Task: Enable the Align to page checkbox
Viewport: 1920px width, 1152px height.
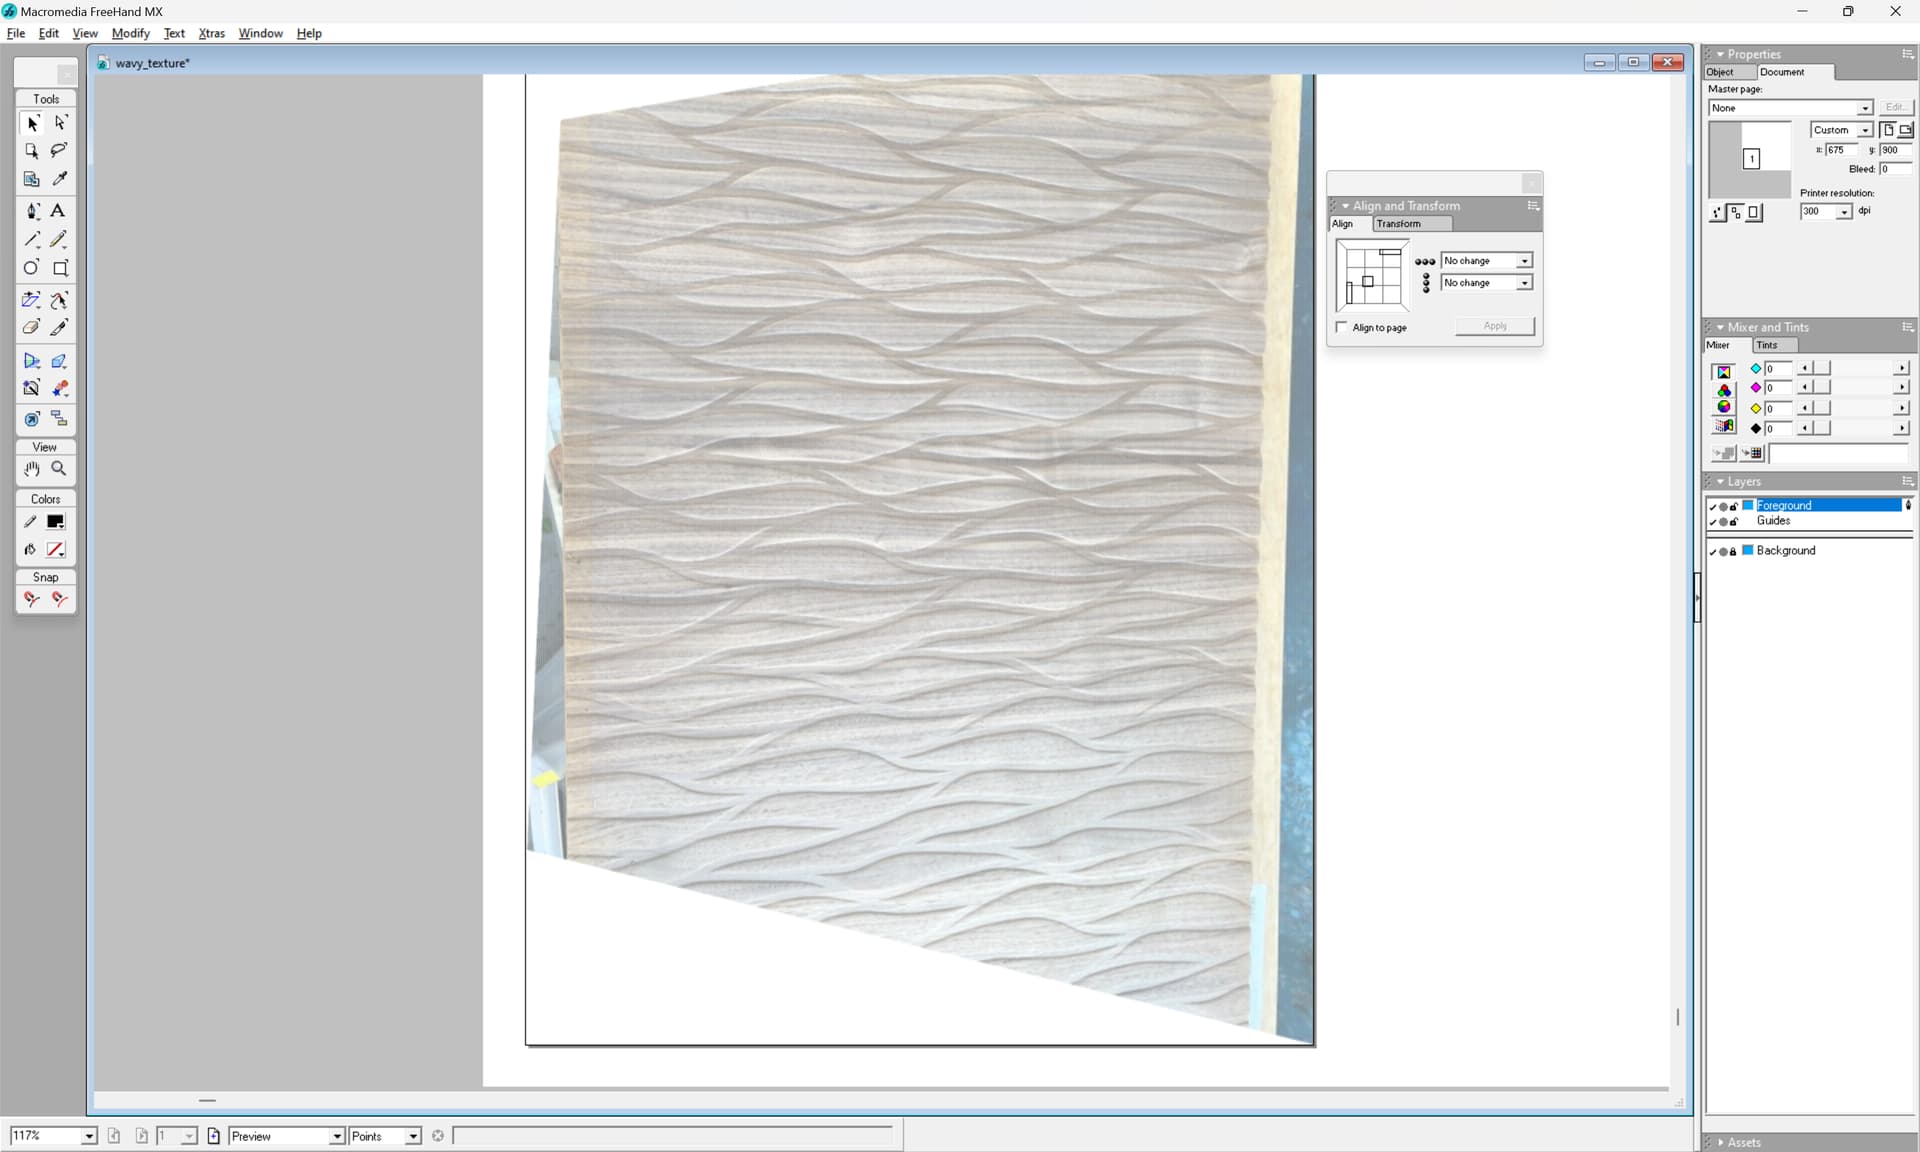Action: point(1342,327)
